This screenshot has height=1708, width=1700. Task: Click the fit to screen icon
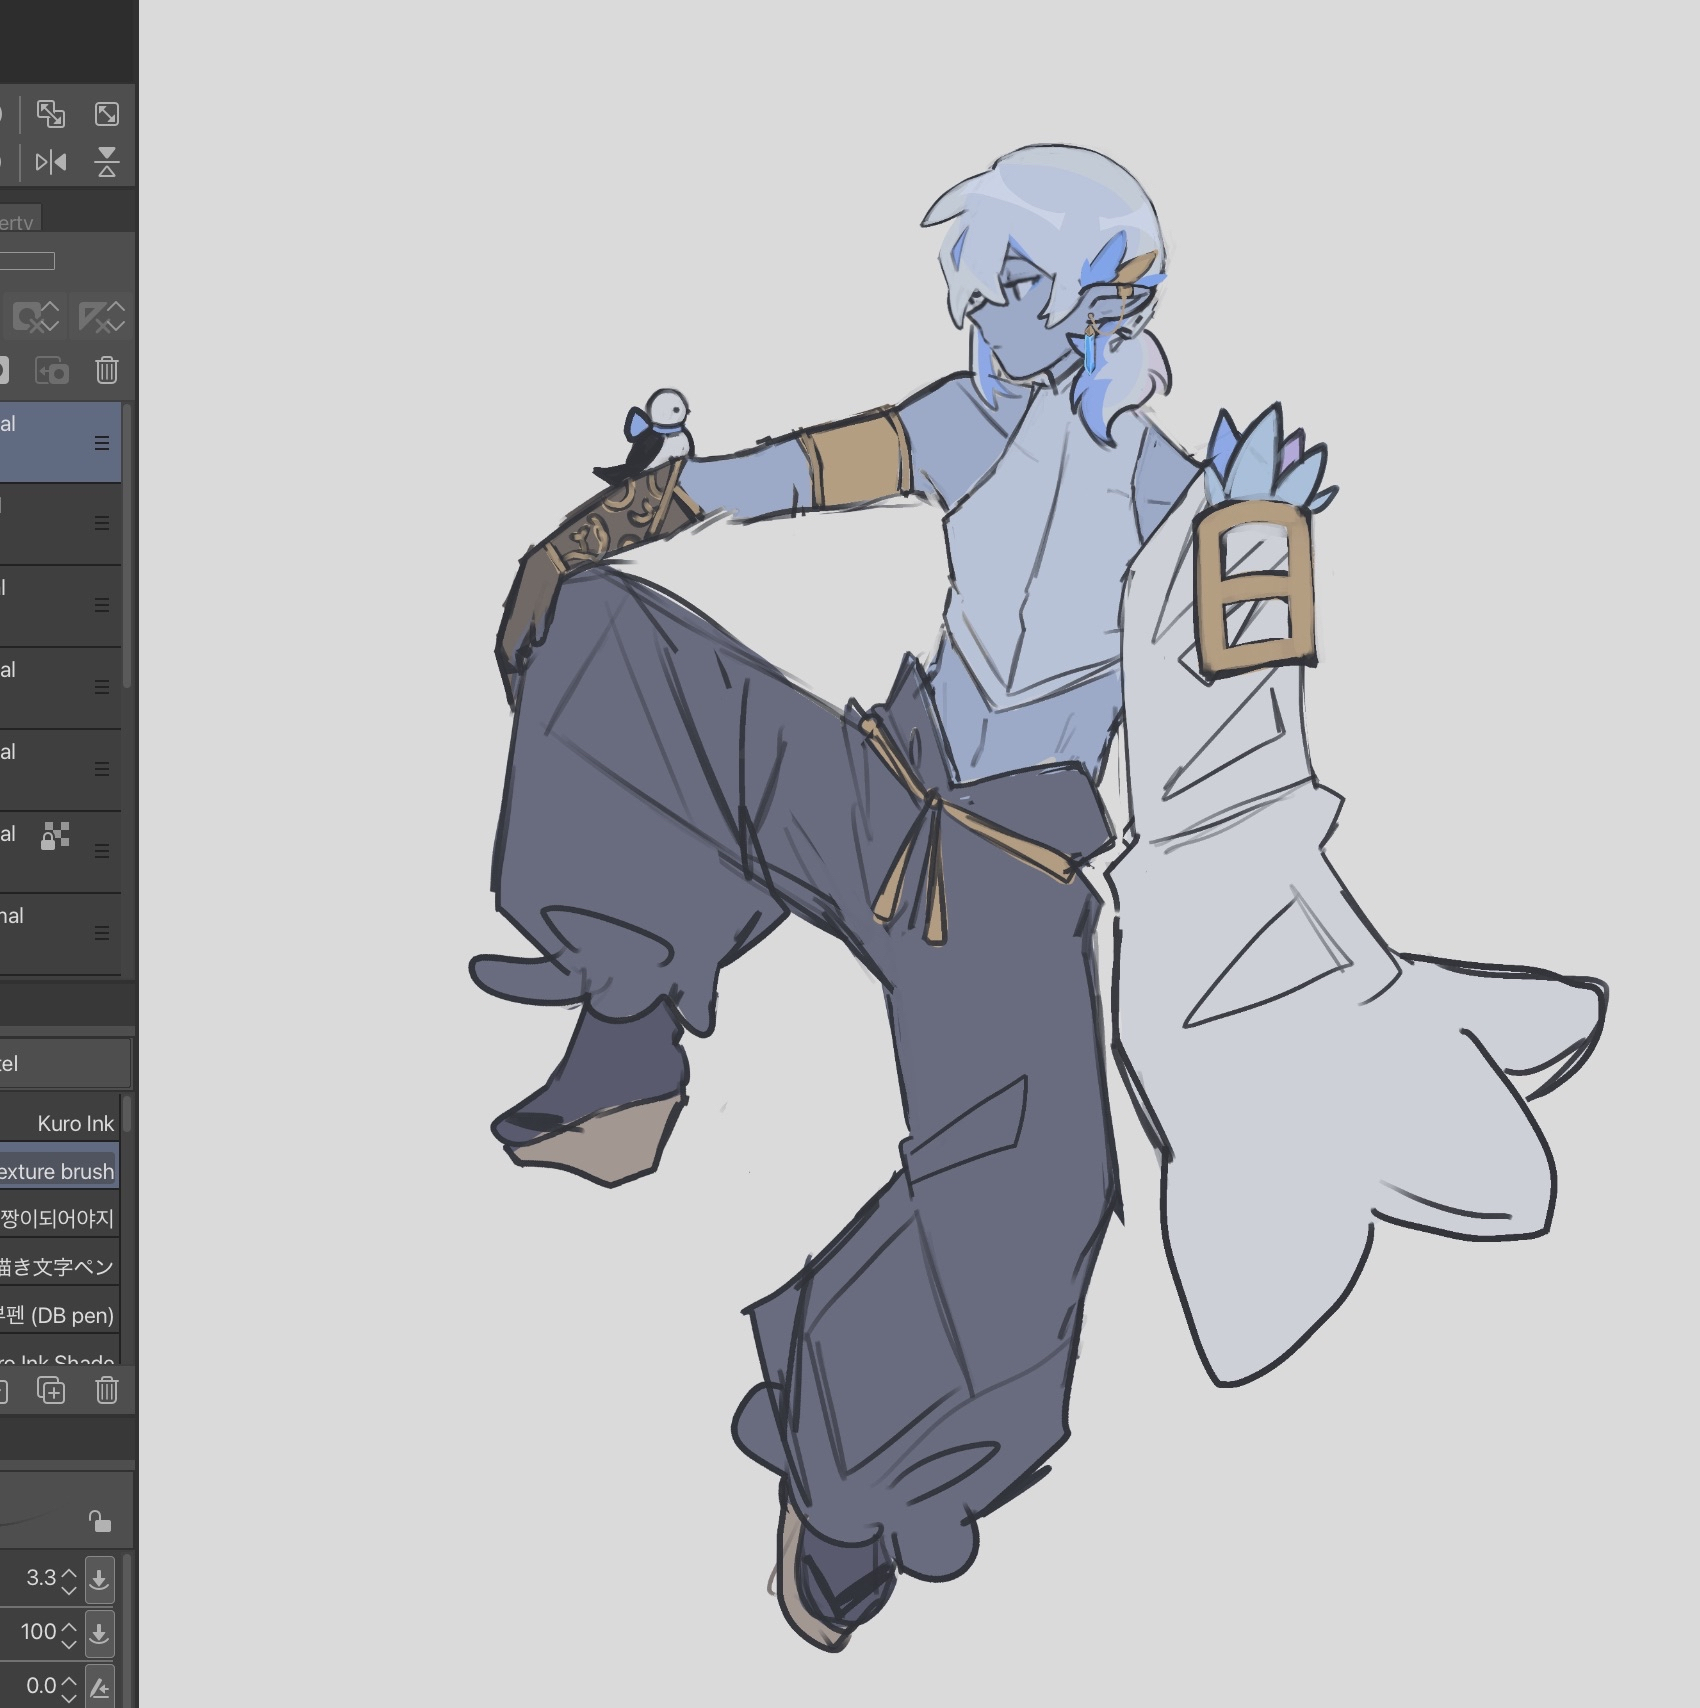tap(107, 114)
